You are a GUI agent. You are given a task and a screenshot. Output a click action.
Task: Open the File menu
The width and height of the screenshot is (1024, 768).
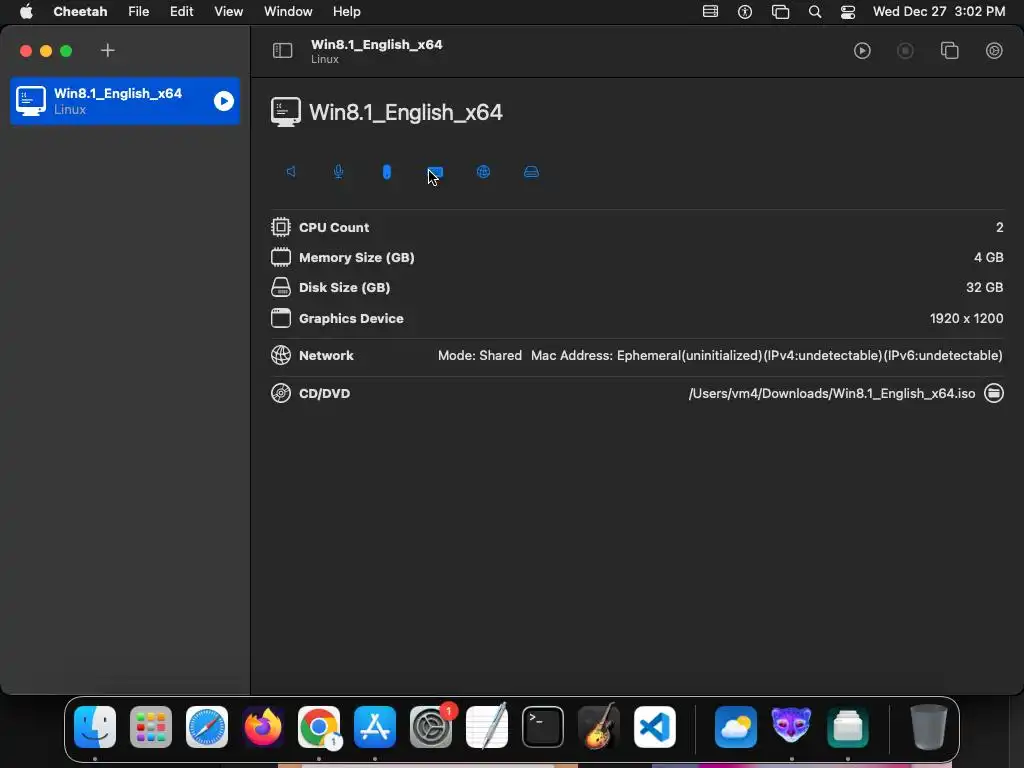(x=138, y=12)
